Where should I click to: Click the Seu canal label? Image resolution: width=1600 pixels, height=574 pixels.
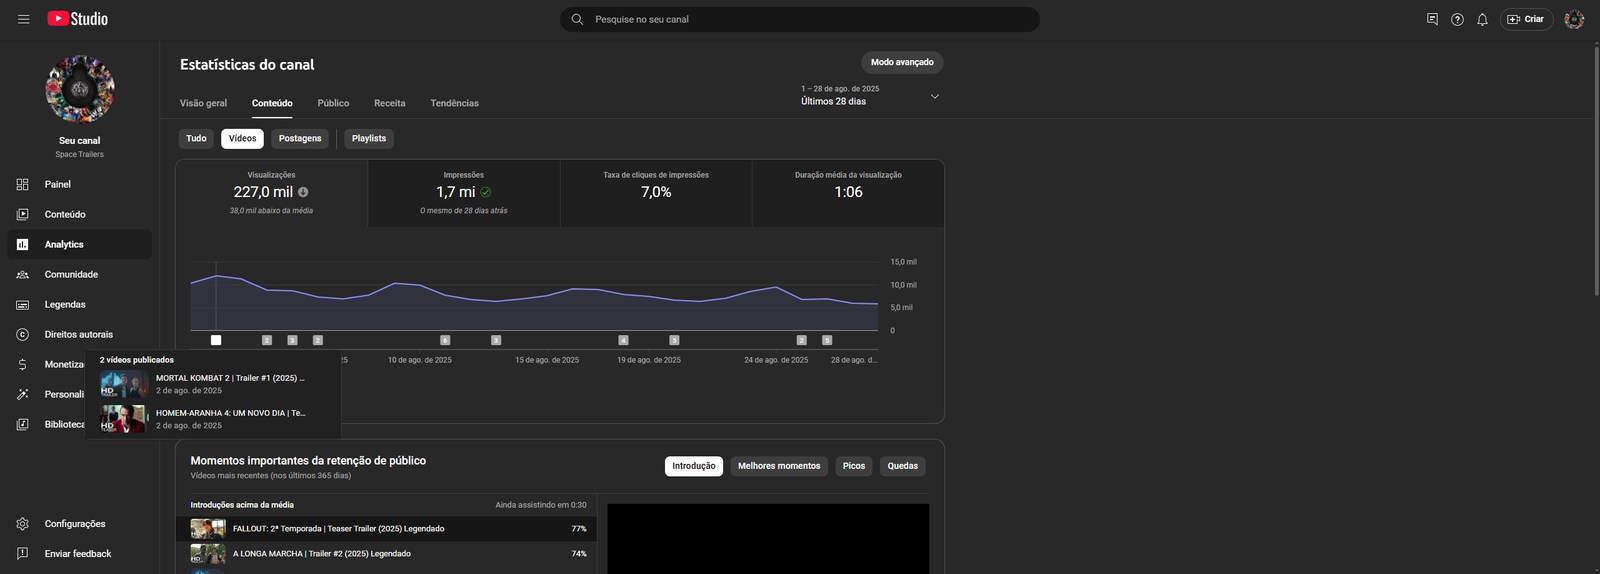click(80, 141)
